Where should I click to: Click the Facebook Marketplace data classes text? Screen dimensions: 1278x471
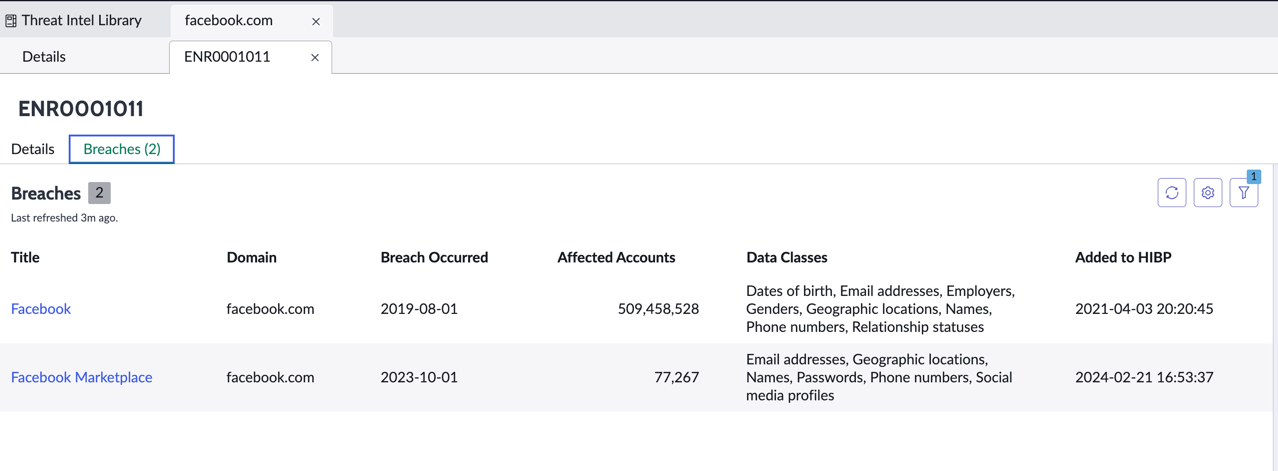879,377
